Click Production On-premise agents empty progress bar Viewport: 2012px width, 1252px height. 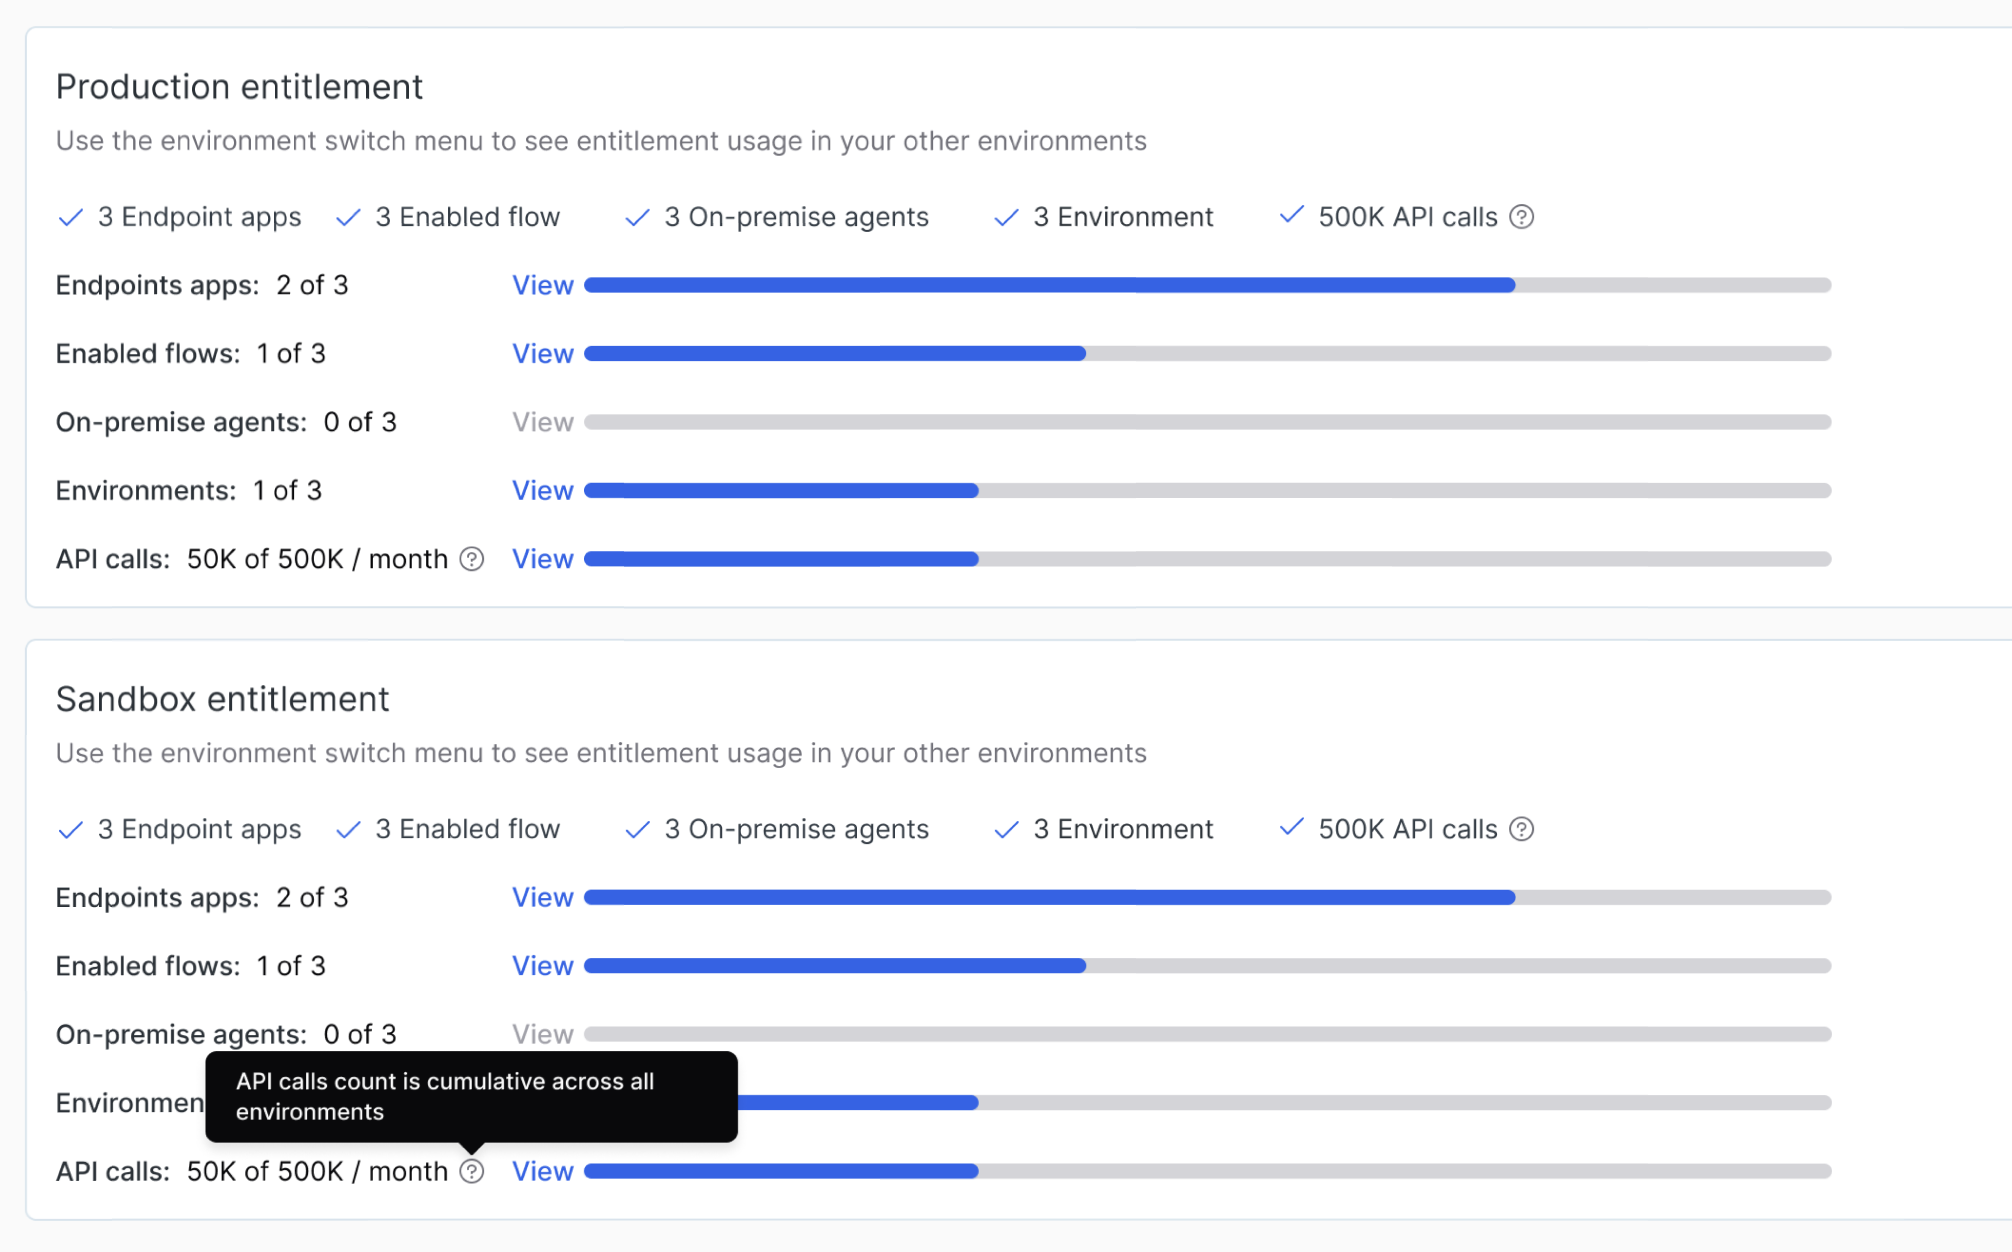point(1207,422)
